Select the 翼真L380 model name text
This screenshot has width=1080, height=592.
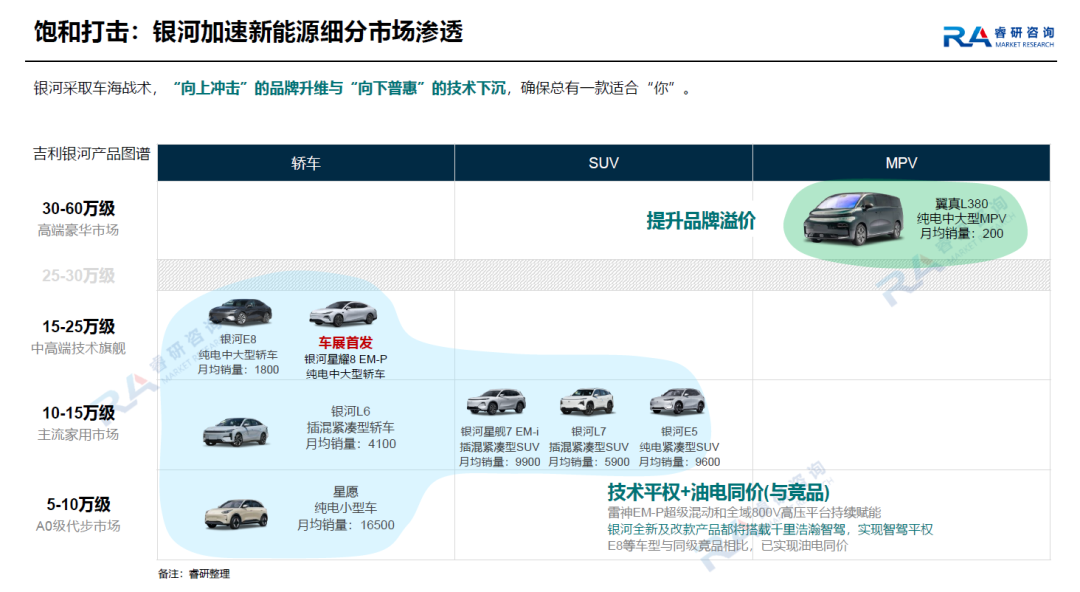(x=962, y=203)
